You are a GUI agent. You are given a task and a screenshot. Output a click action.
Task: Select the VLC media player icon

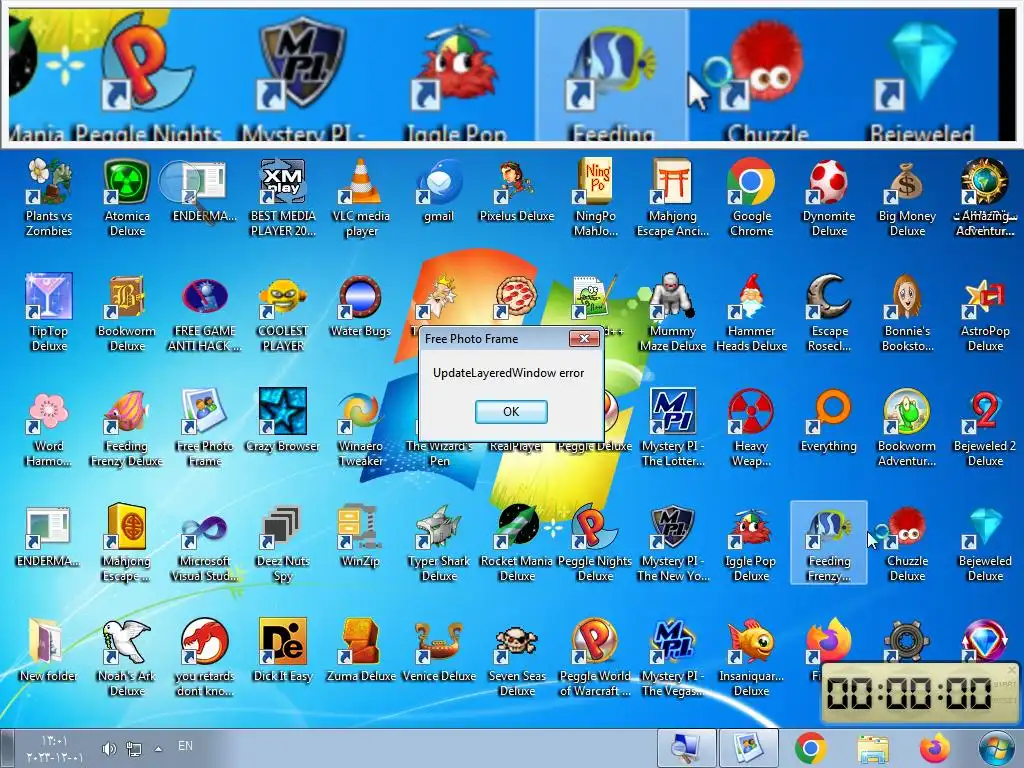click(360, 198)
